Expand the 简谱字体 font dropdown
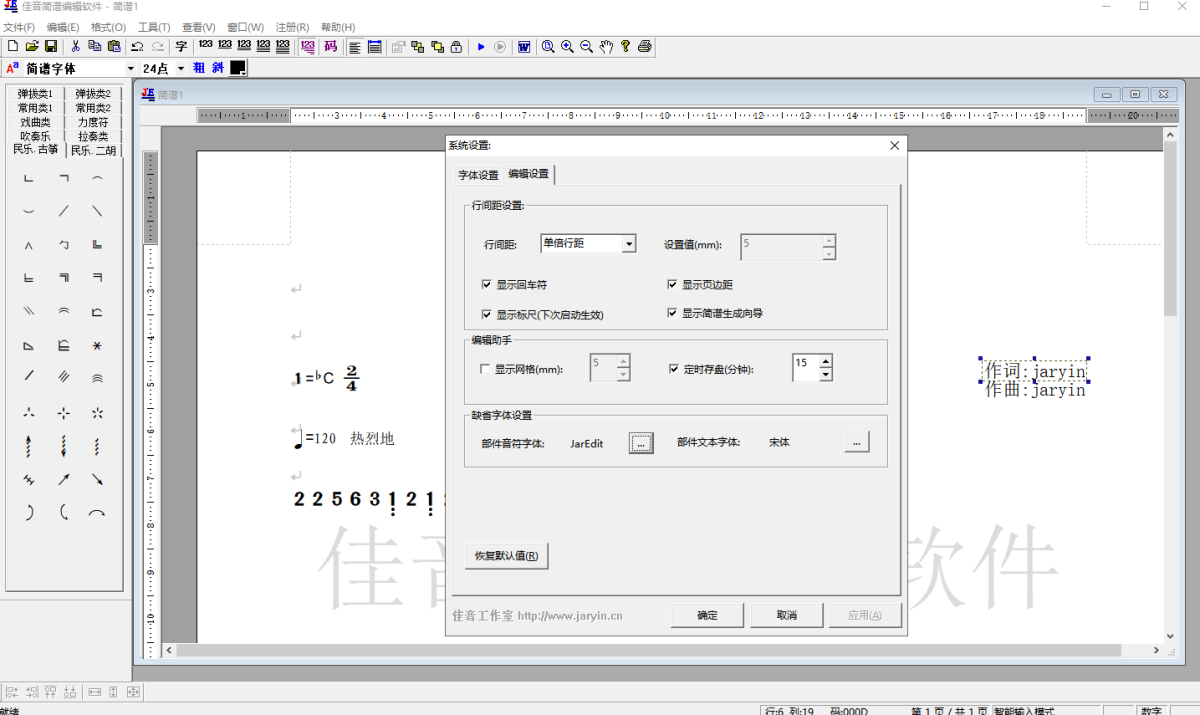 (130, 69)
